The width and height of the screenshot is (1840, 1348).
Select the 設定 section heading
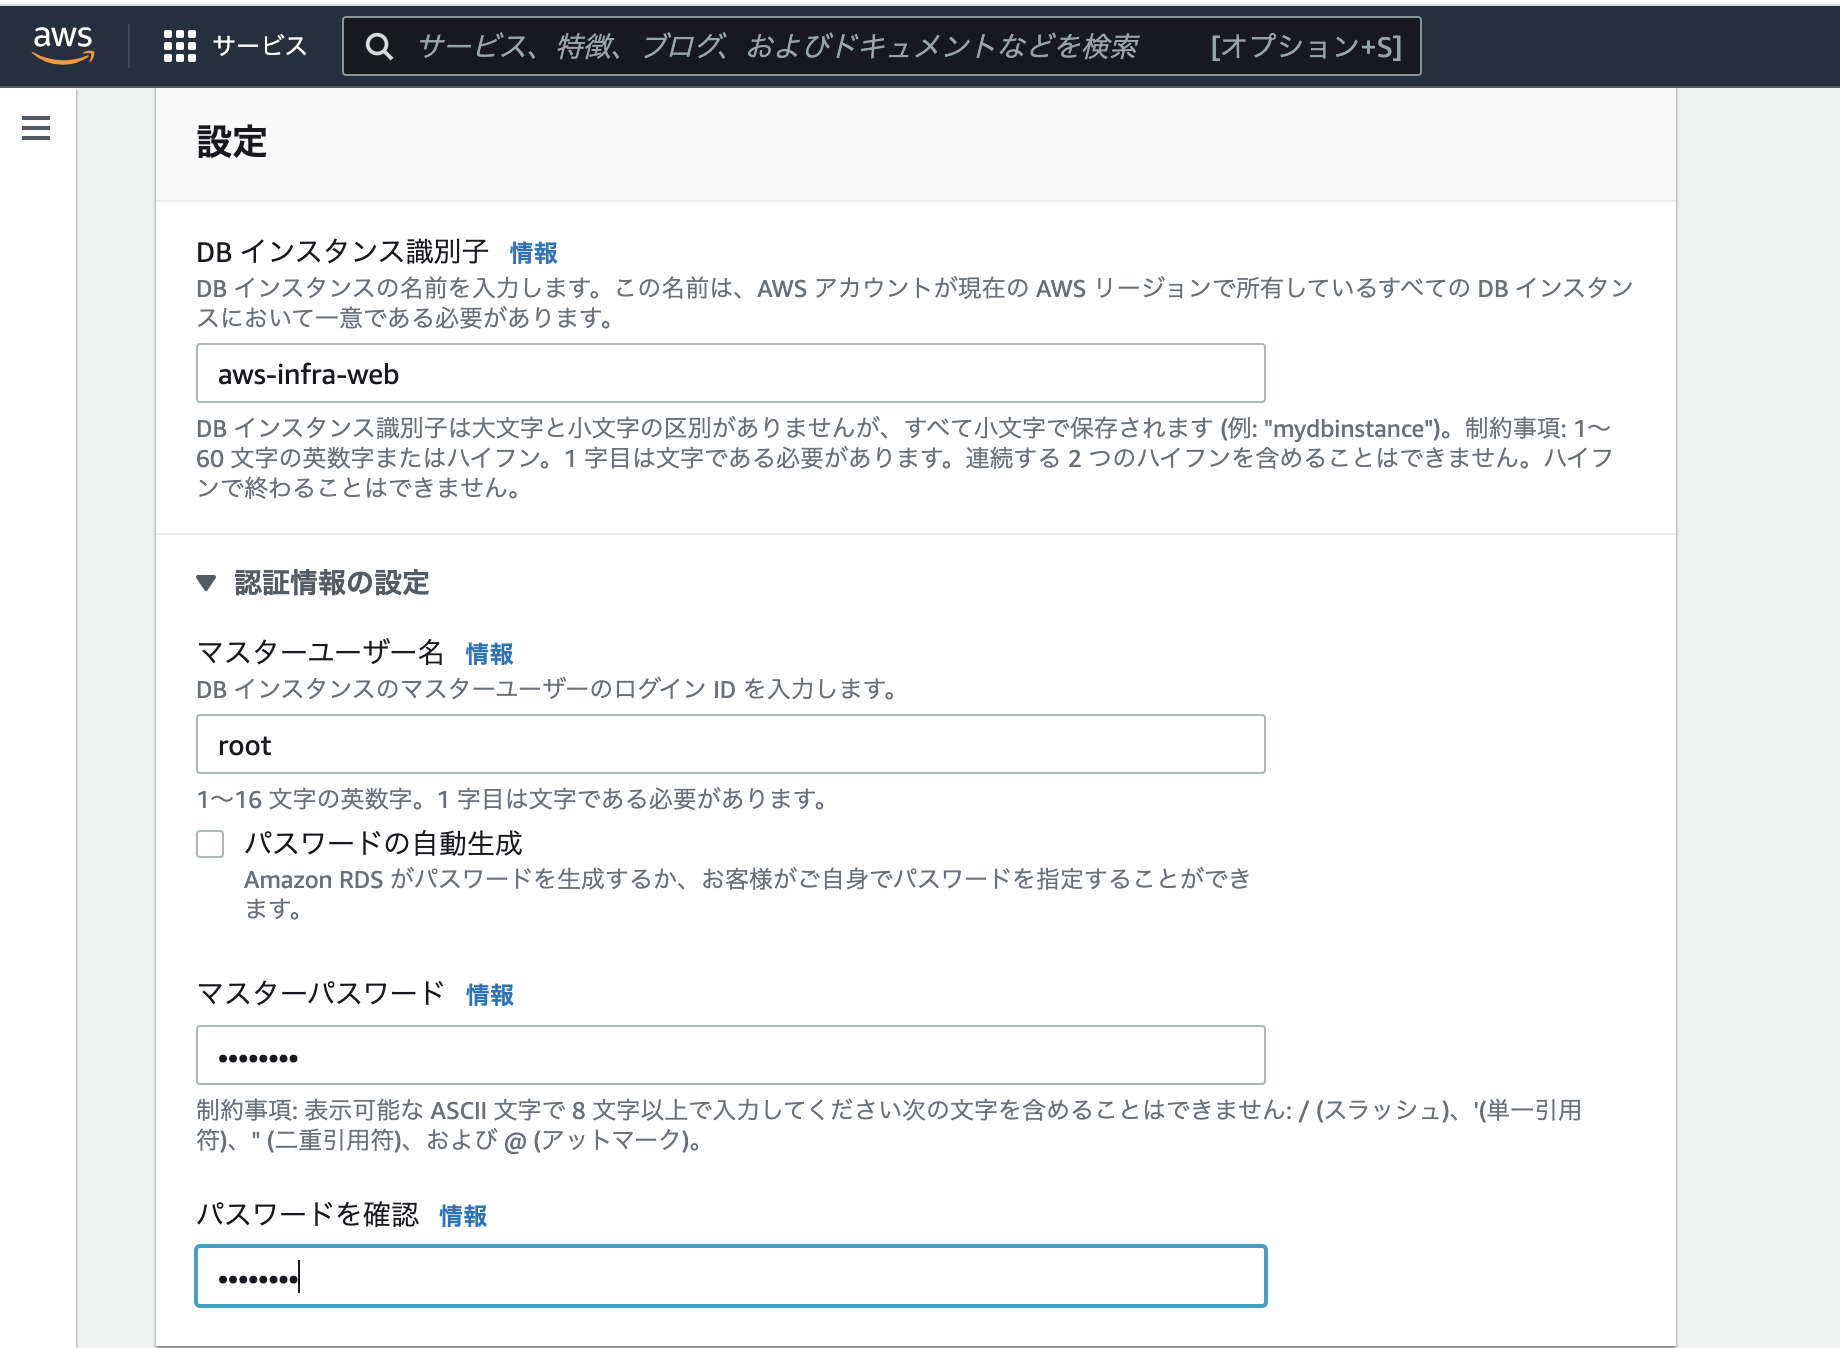(231, 141)
